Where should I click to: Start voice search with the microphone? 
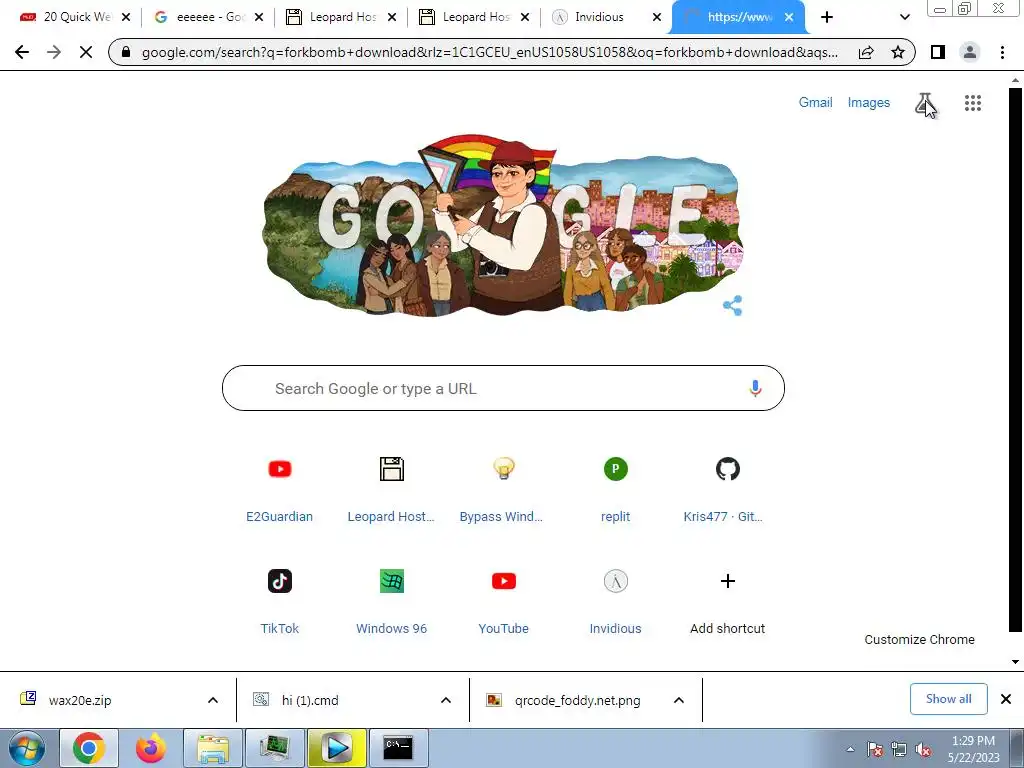[x=755, y=389]
